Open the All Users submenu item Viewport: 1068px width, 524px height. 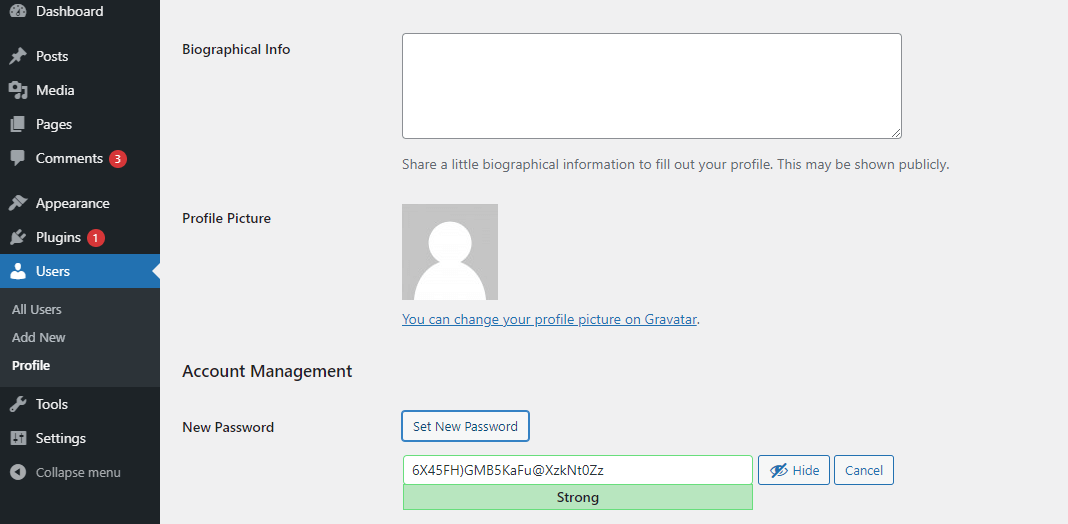37,309
